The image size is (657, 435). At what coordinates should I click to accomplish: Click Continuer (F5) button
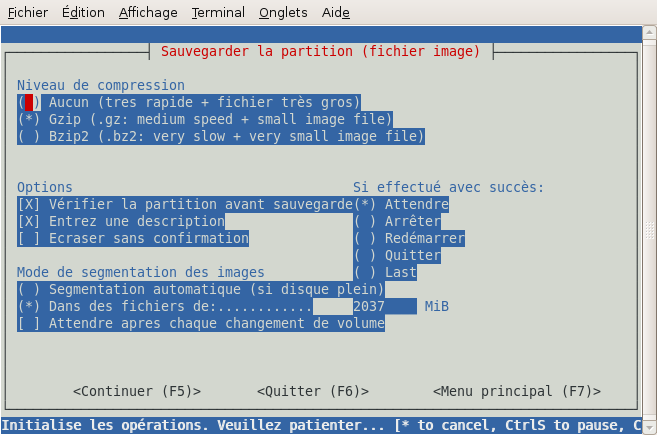[x=137, y=391]
